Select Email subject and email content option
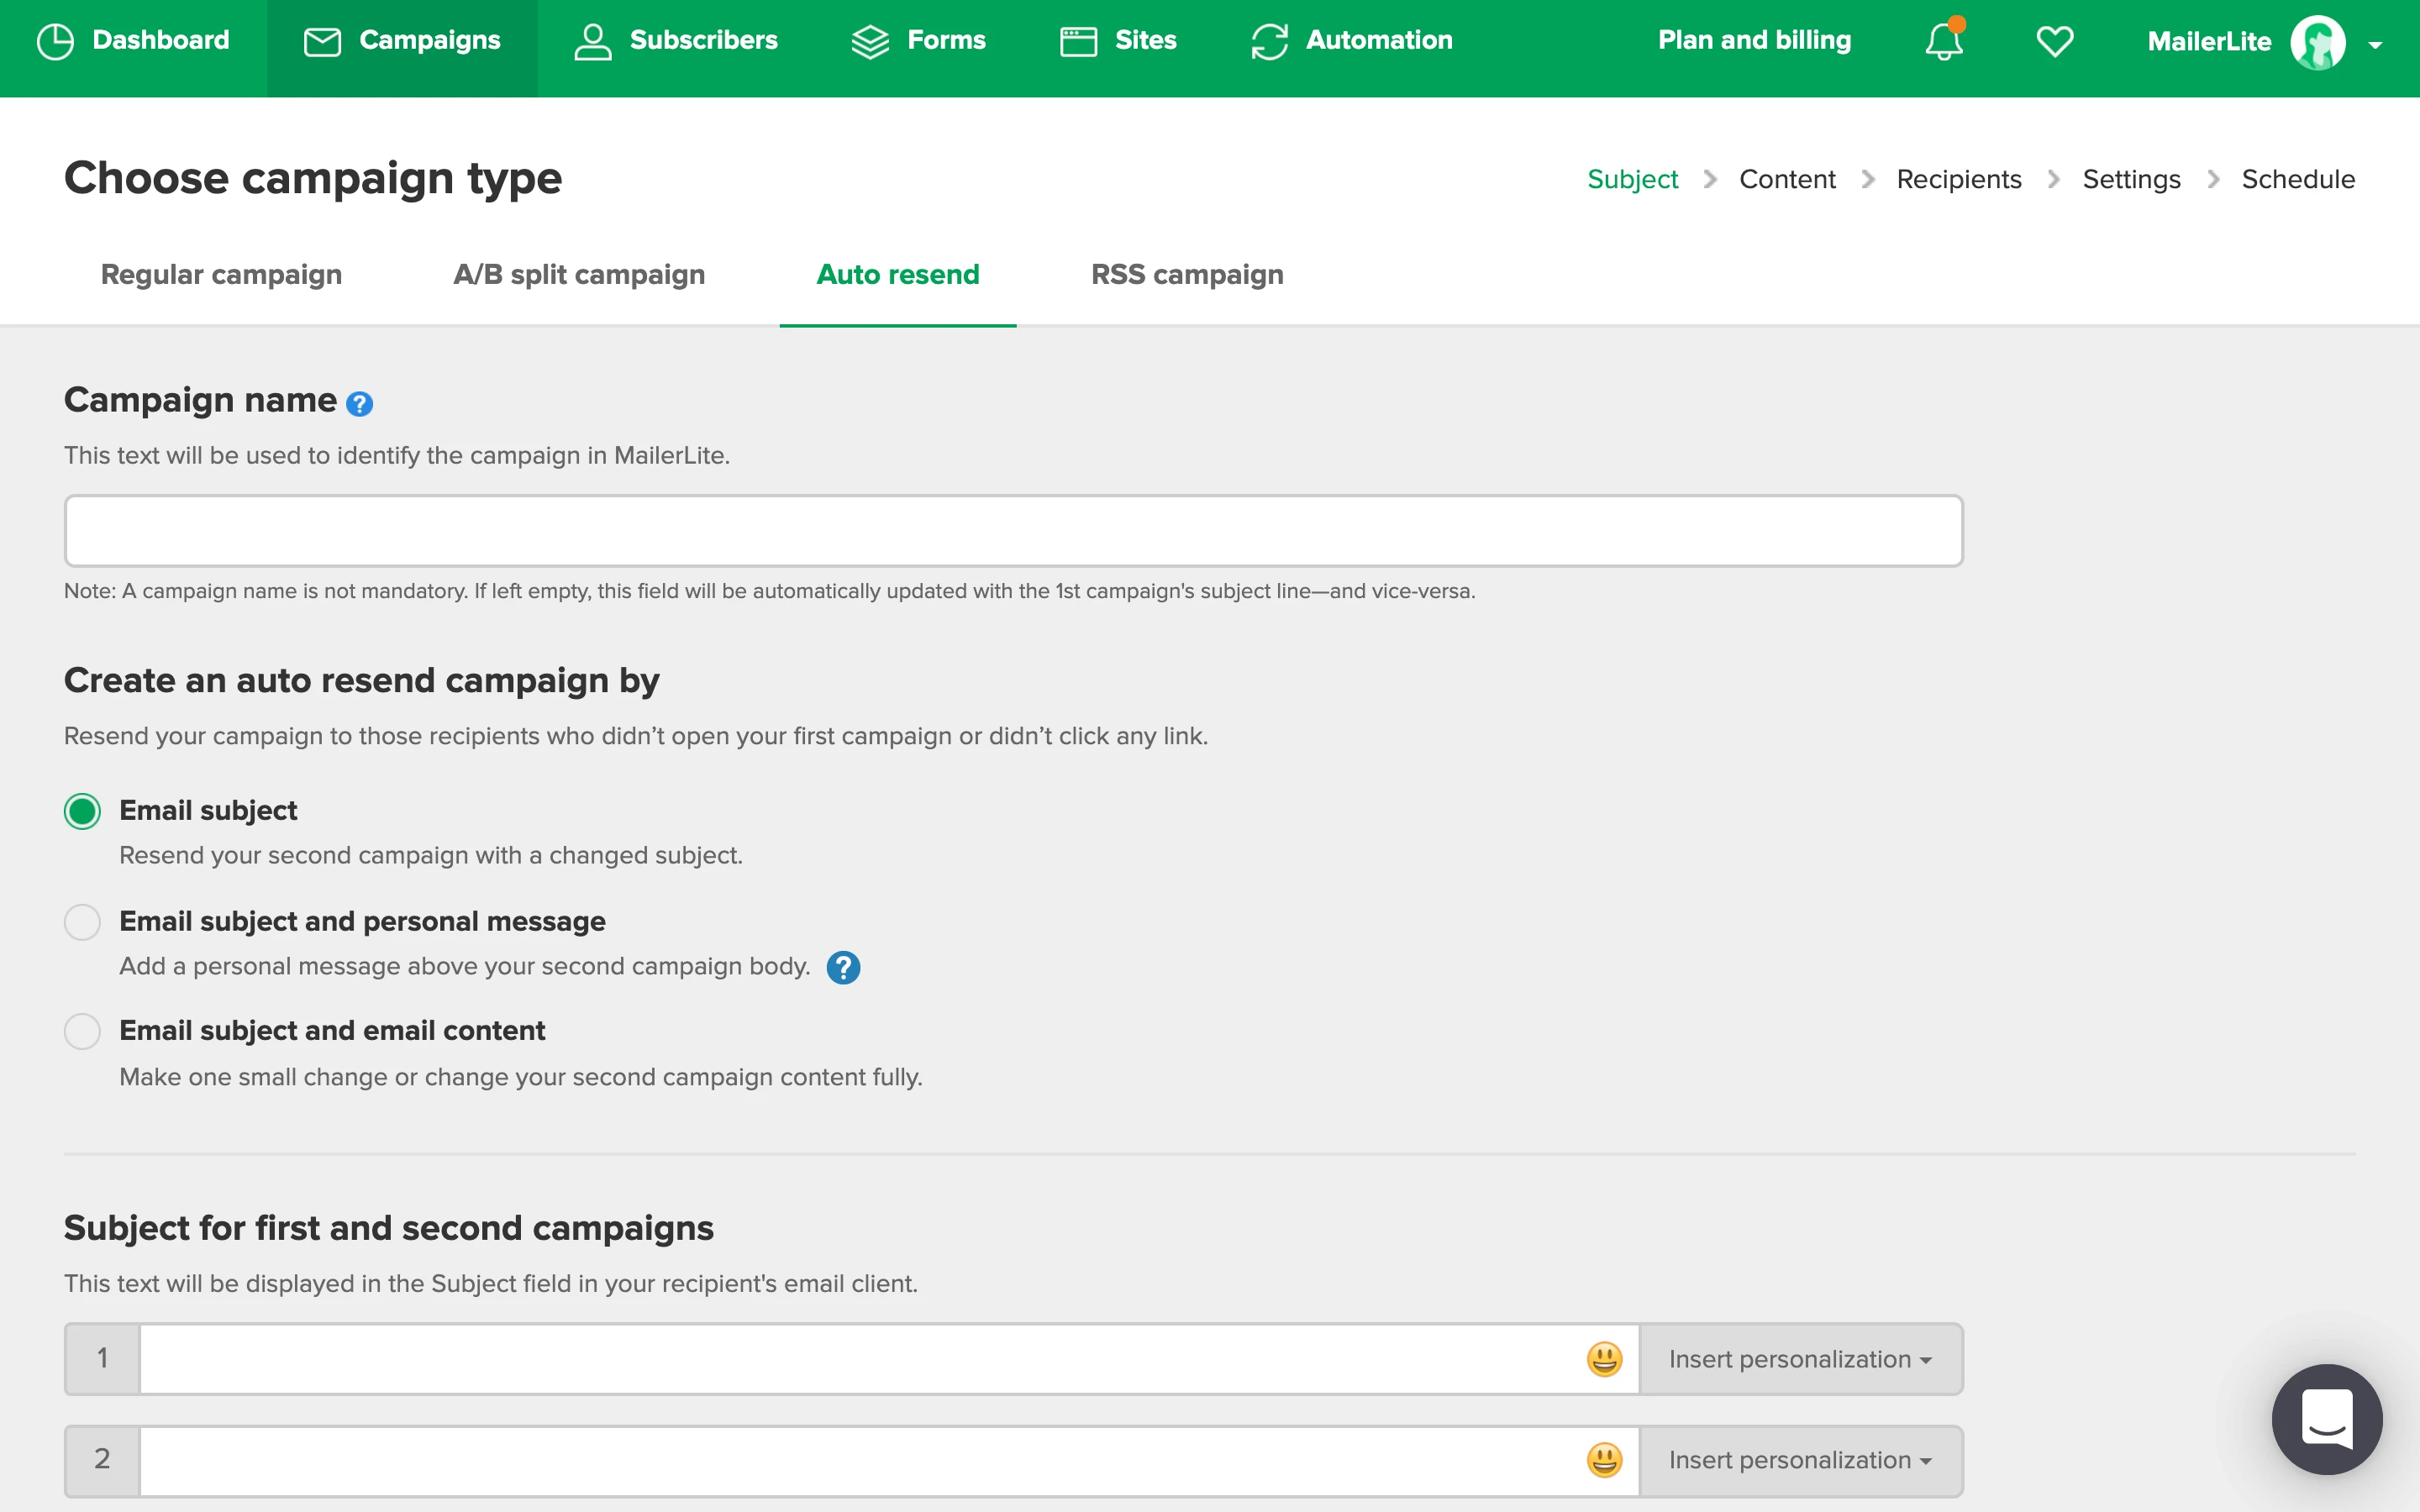The width and height of the screenshot is (2420, 1512). (82, 1031)
